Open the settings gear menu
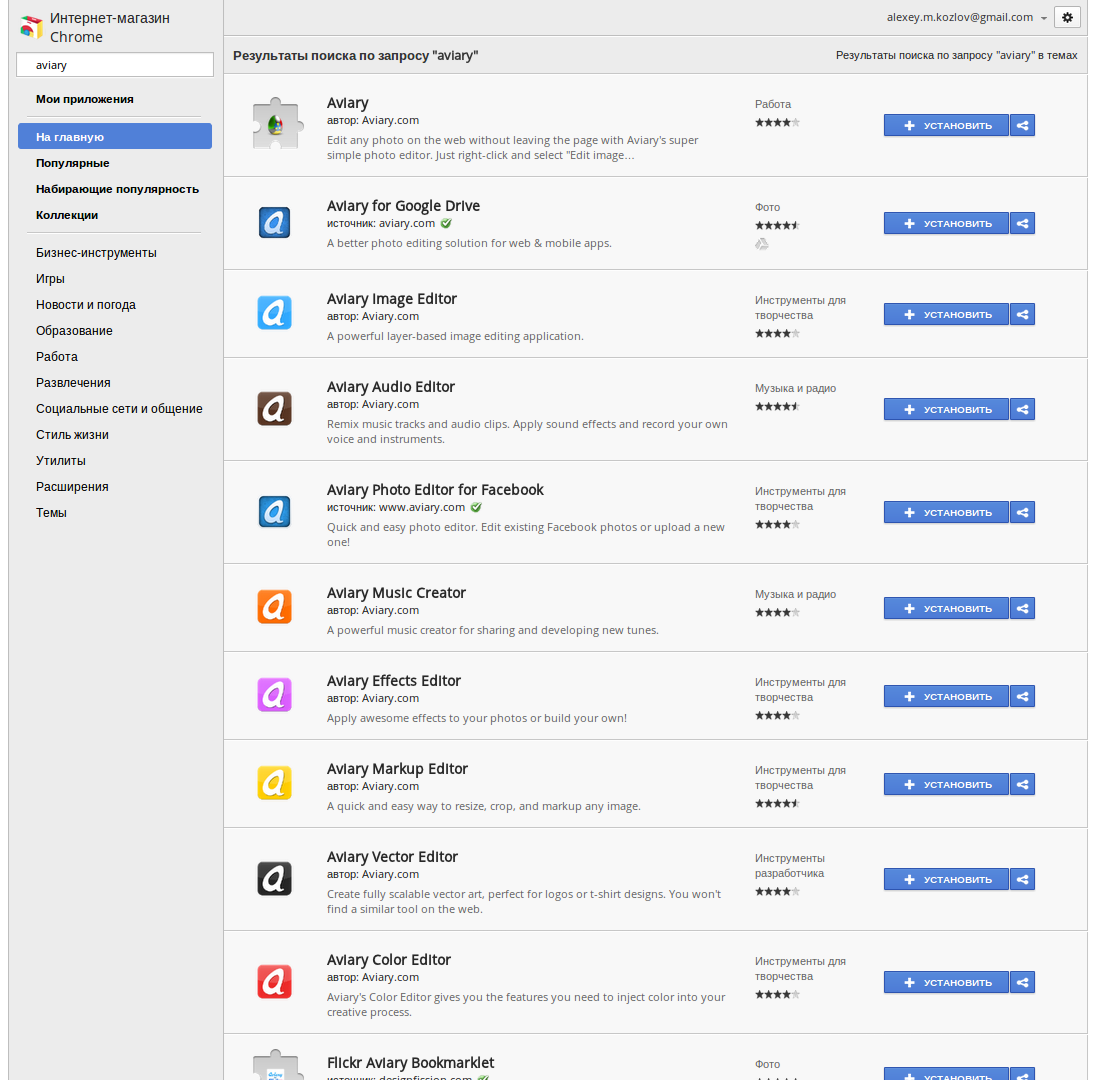 point(1067,17)
